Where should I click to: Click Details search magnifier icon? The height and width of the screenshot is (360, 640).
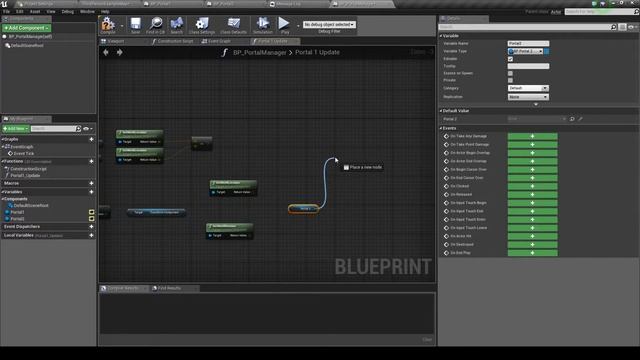pos(613,27)
